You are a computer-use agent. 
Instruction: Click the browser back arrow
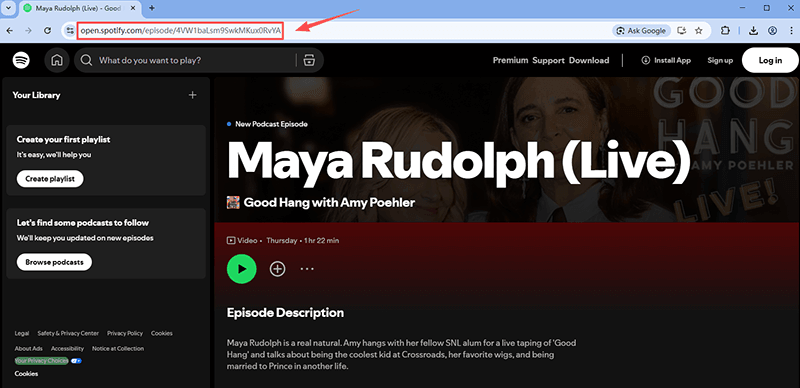(x=9, y=31)
